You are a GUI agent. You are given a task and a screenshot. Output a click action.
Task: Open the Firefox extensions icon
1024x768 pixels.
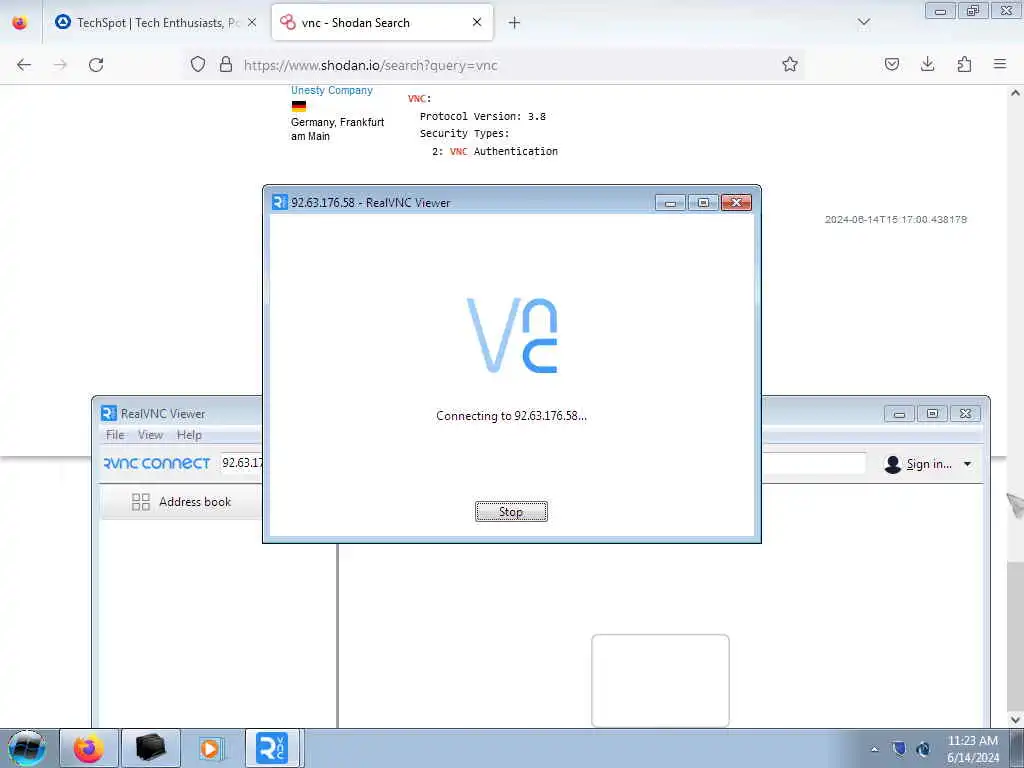click(964, 64)
